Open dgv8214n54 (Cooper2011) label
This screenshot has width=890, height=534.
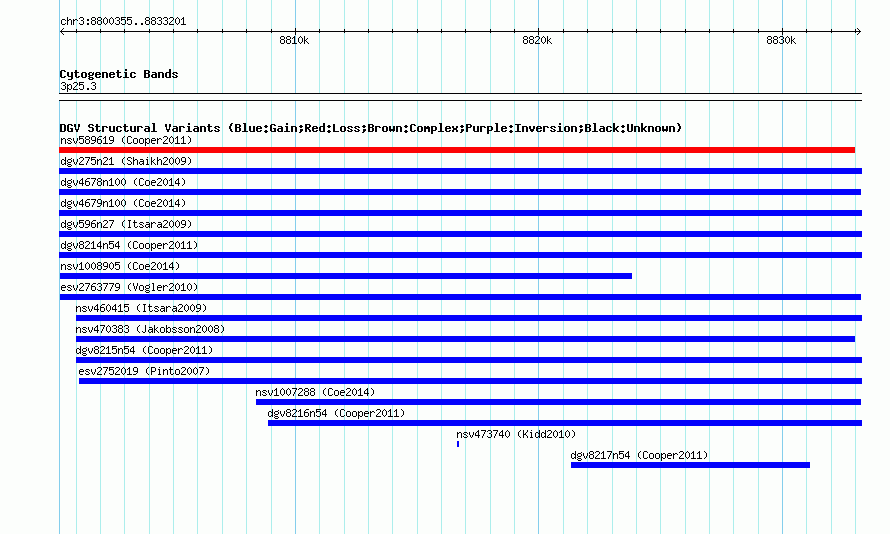[x=129, y=245]
